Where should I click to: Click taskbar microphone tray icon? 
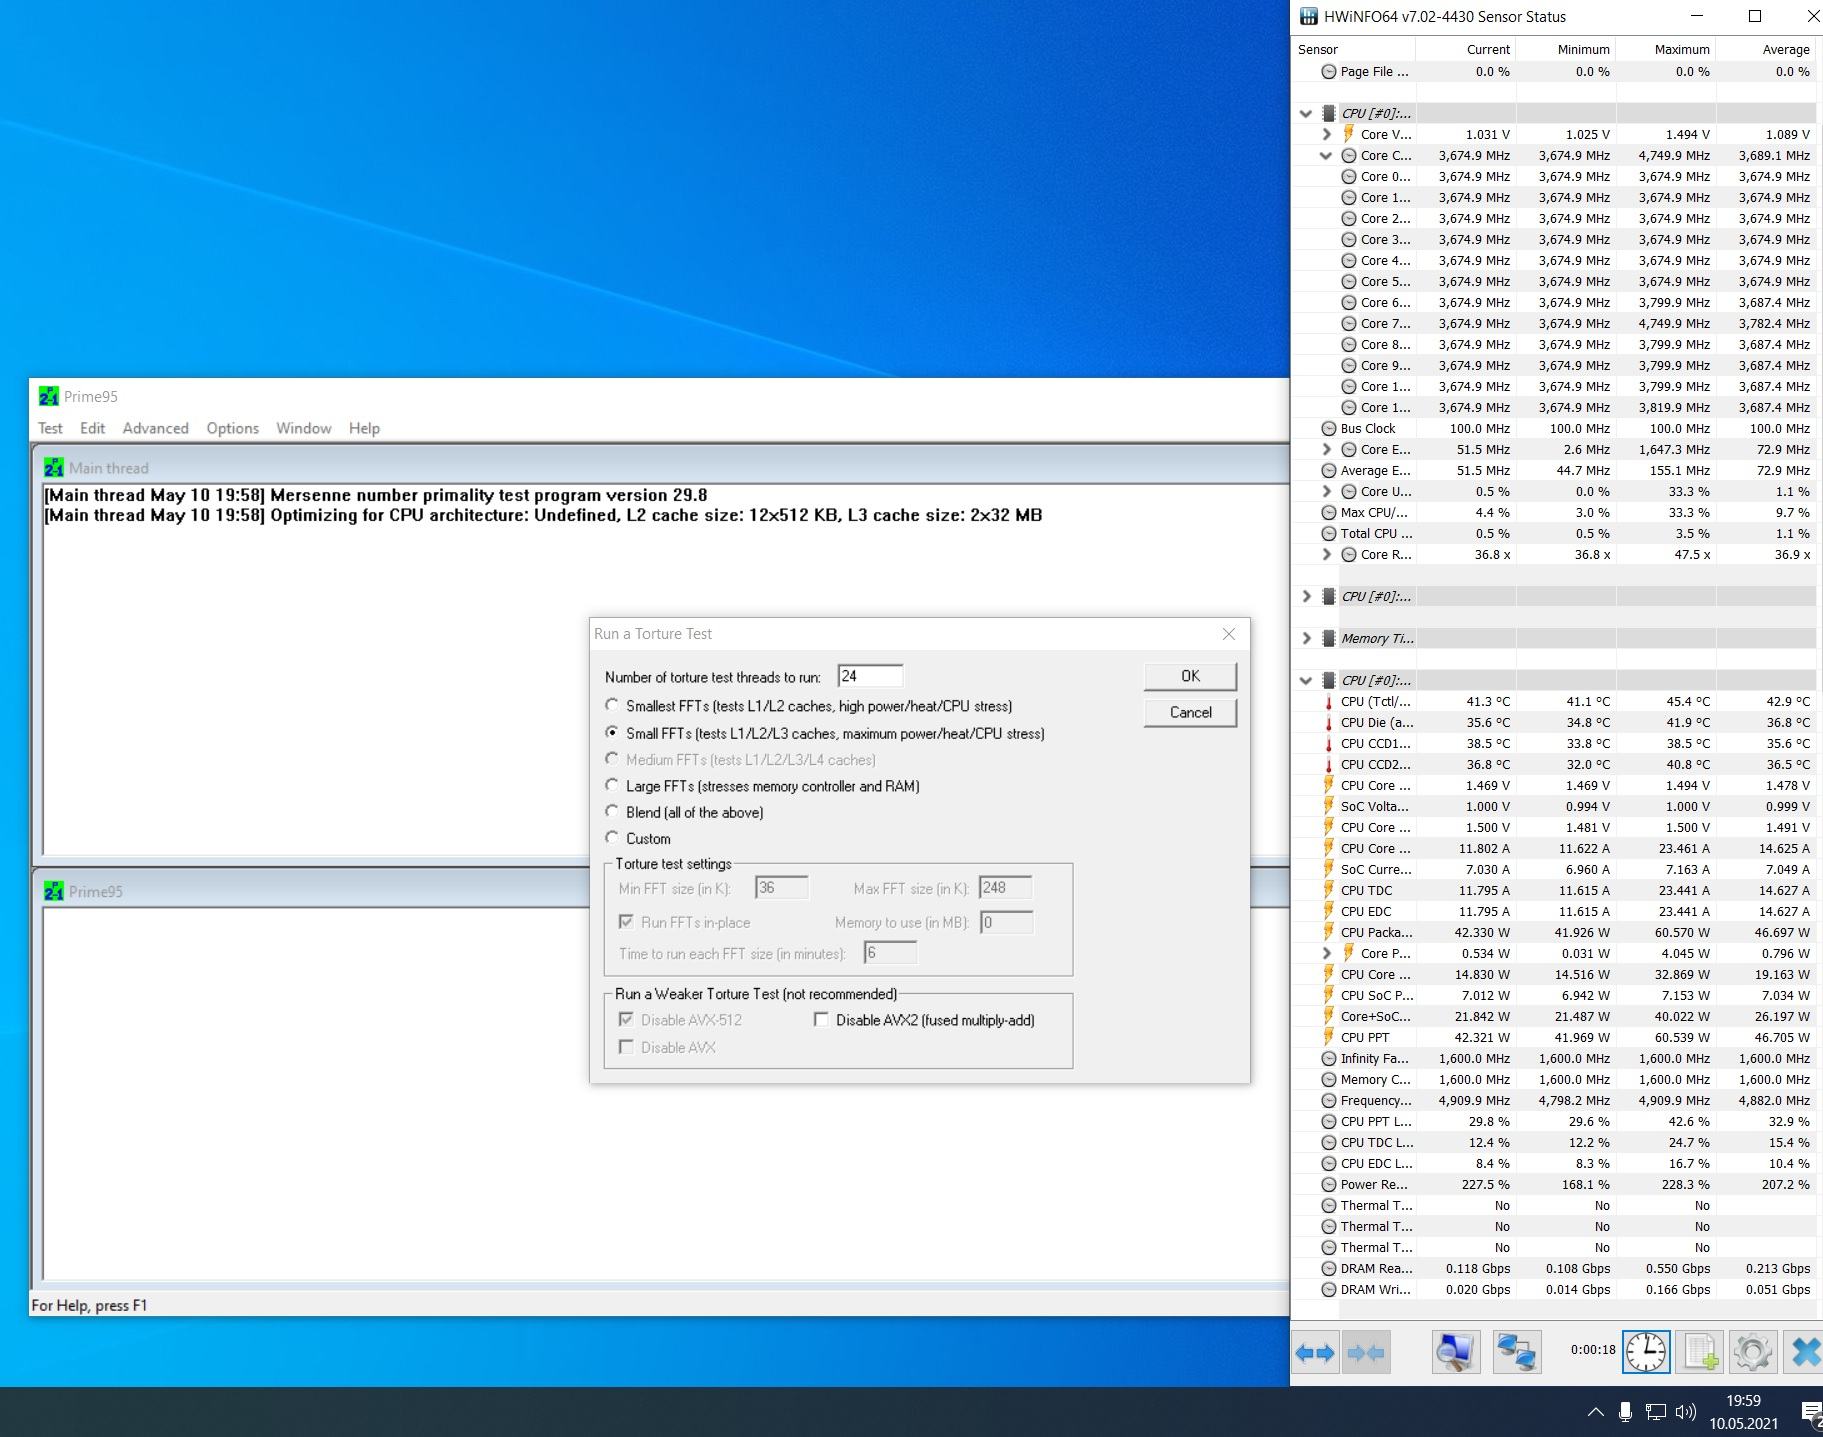point(1625,1412)
